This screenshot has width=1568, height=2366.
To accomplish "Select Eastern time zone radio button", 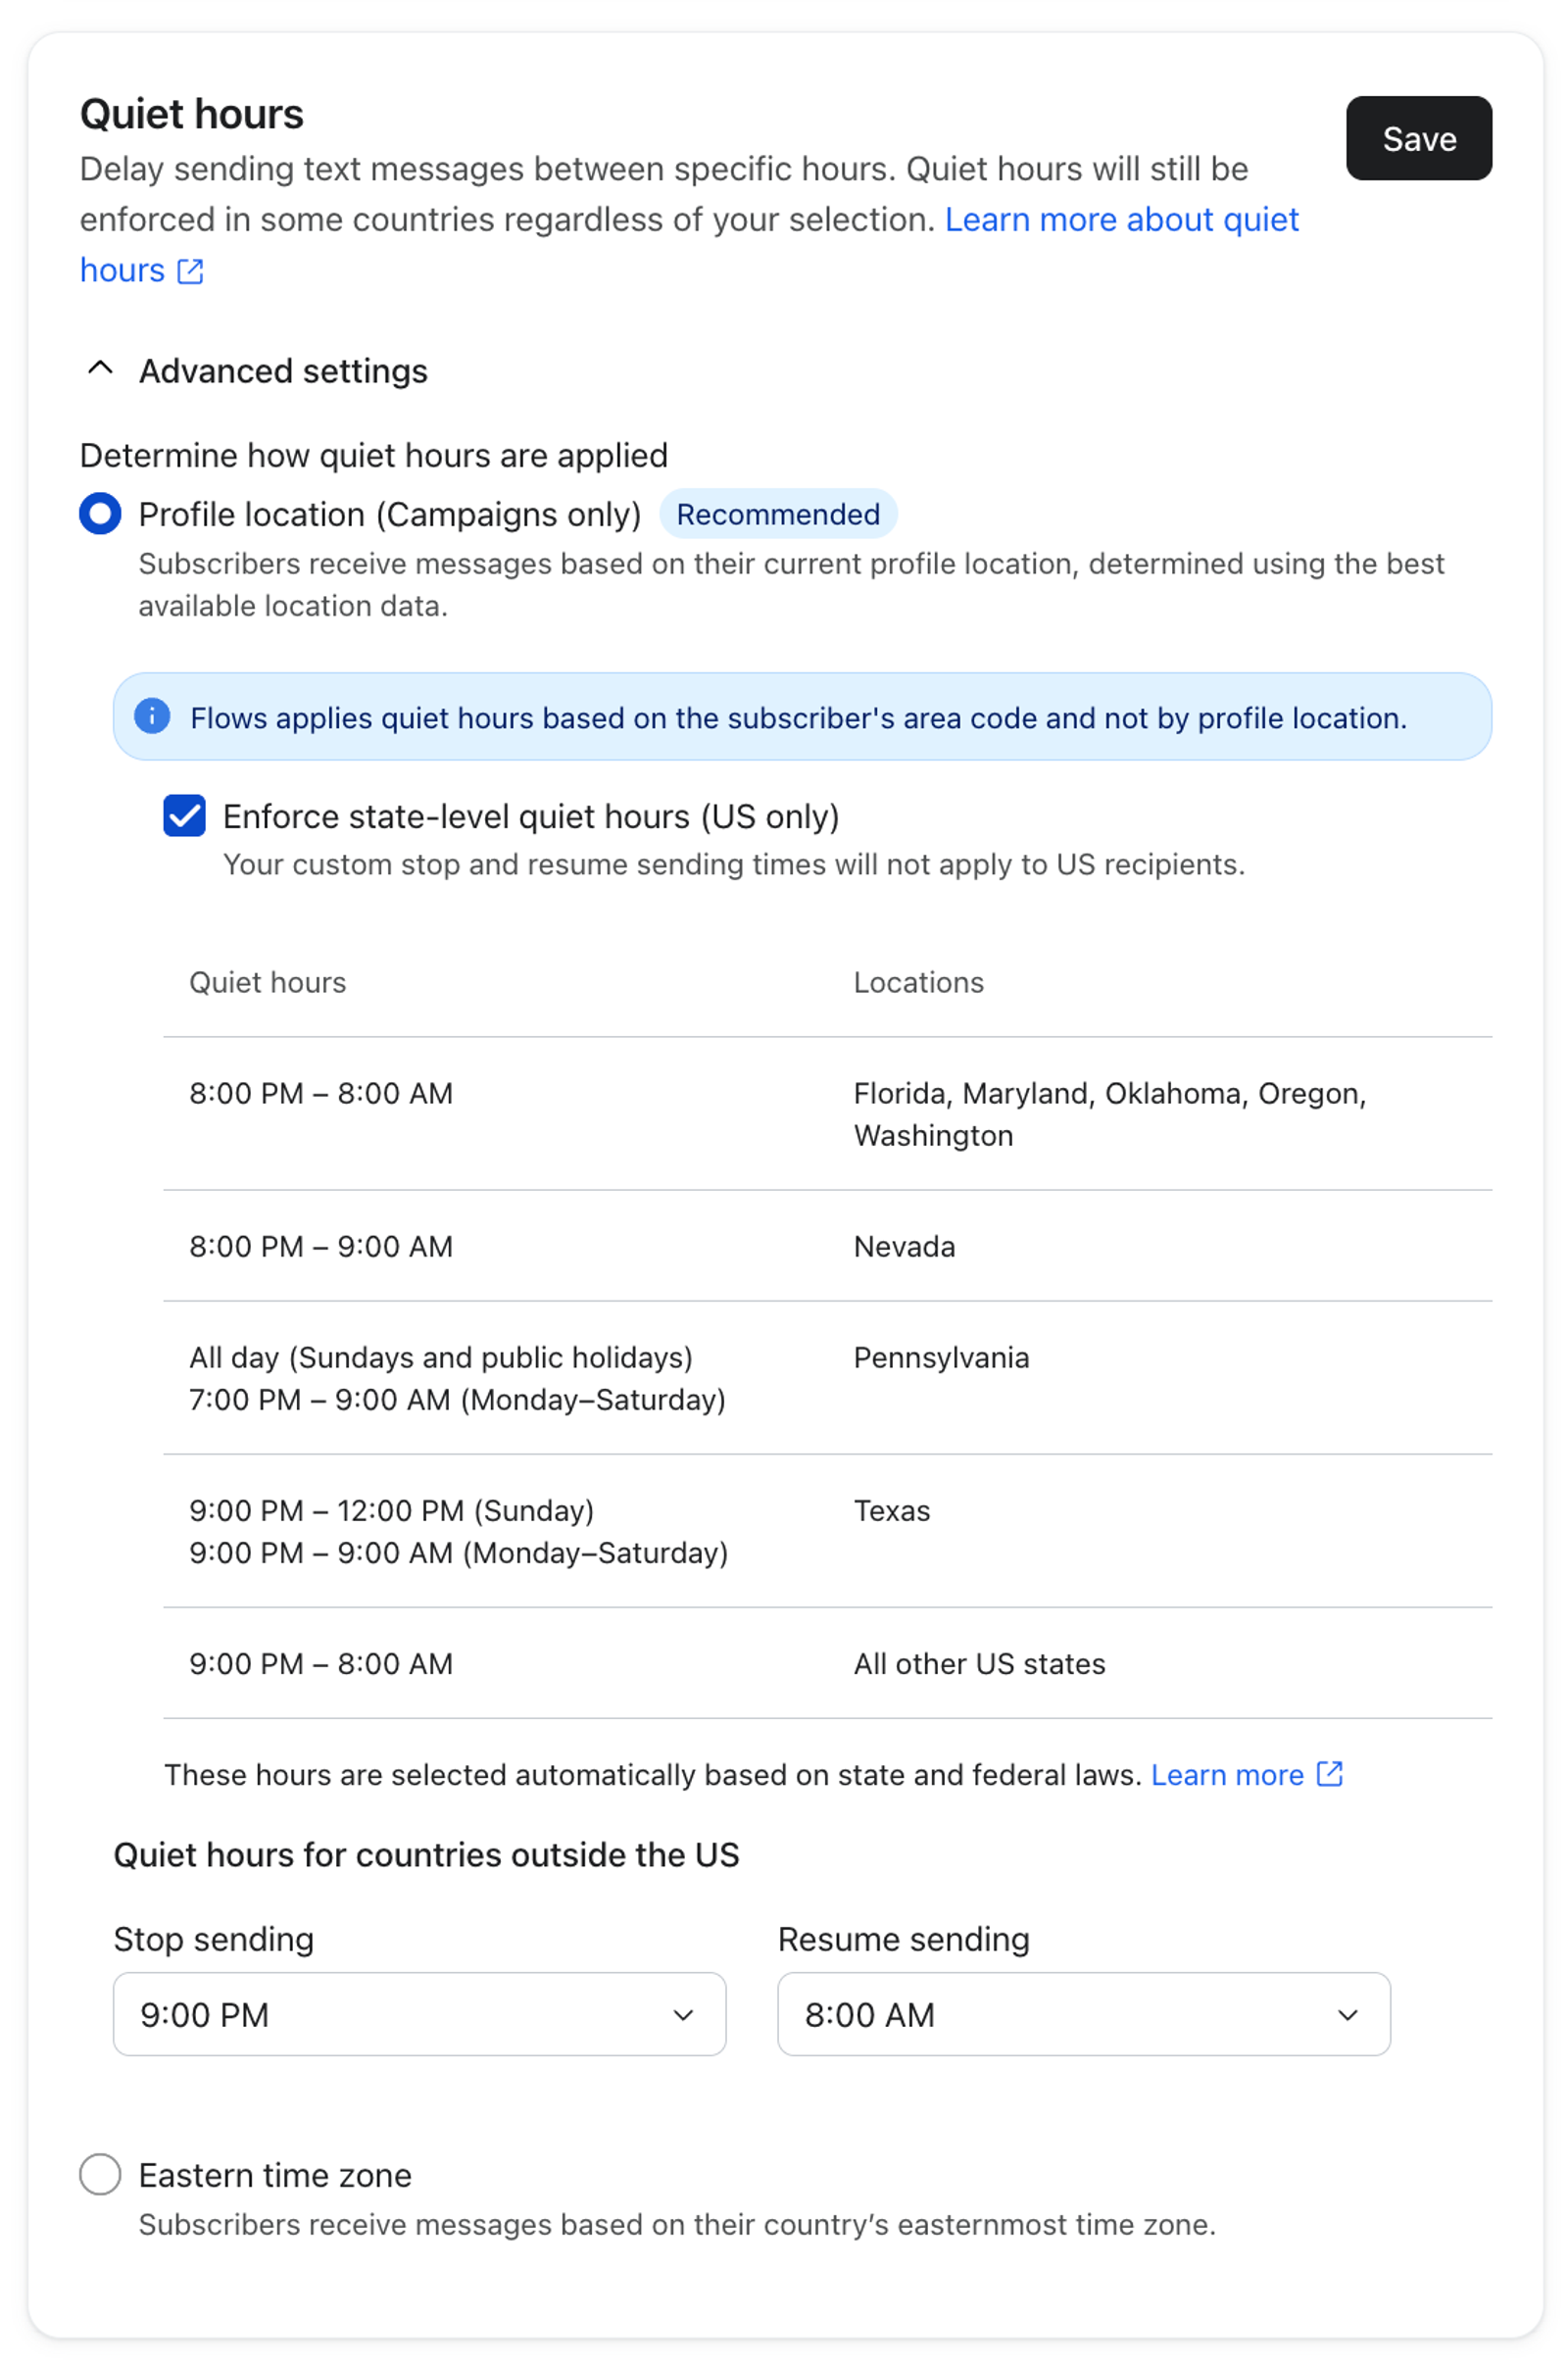I will (100, 2175).
